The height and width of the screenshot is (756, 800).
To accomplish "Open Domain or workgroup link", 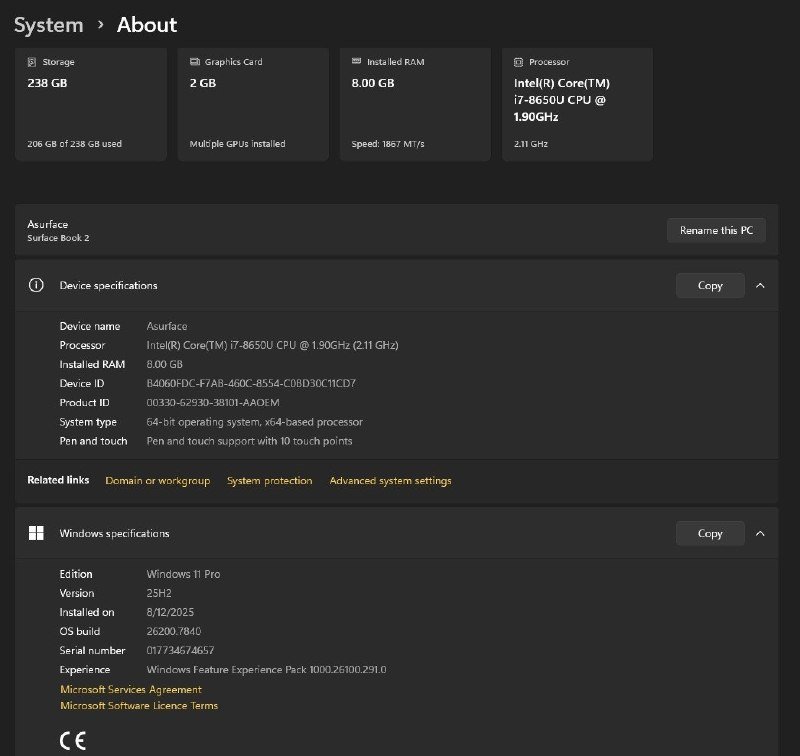I will (158, 481).
